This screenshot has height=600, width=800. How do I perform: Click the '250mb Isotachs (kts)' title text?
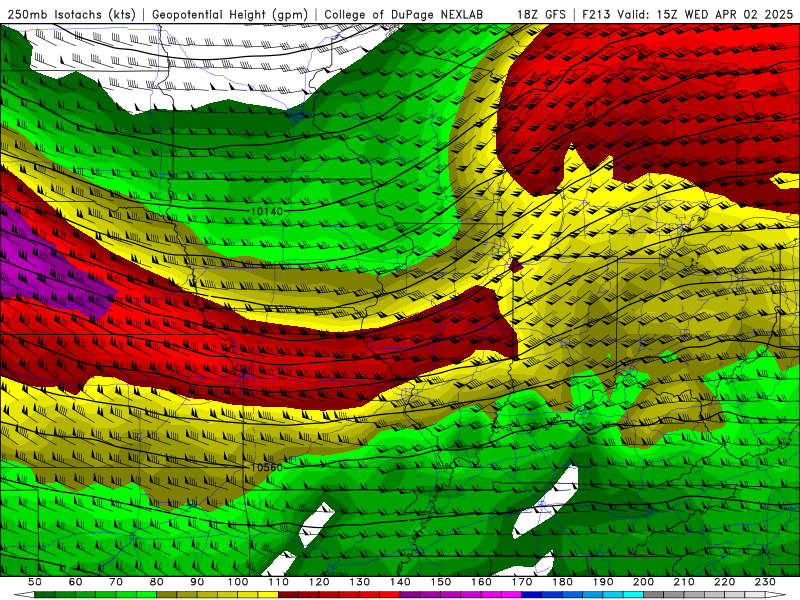tap(72, 14)
